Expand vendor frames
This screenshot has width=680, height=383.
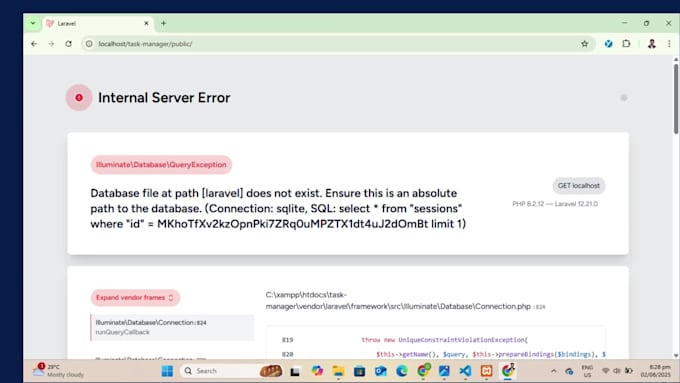coord(135,298)
